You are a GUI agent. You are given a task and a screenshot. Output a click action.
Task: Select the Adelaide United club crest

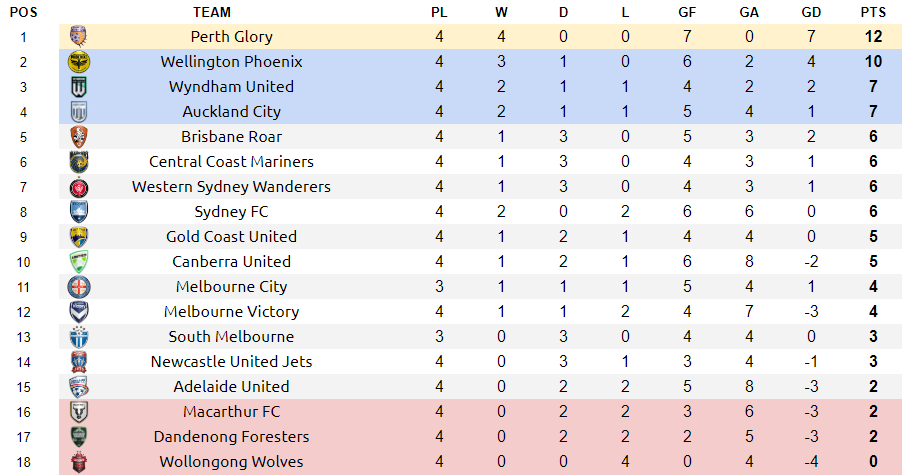point(78,387)
